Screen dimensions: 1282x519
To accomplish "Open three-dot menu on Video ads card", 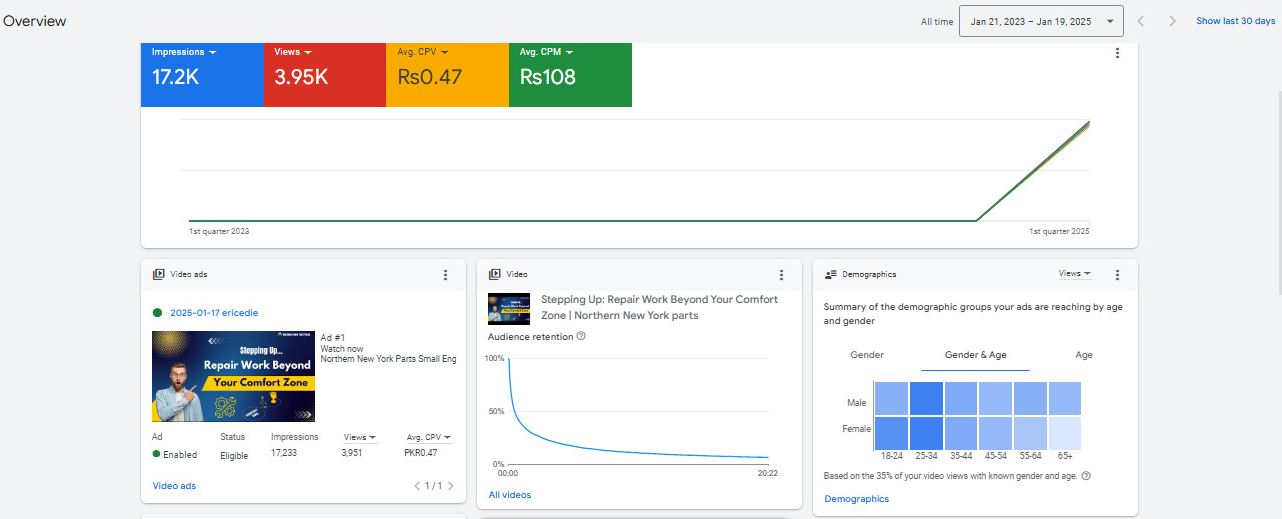I will pos(446,275).
